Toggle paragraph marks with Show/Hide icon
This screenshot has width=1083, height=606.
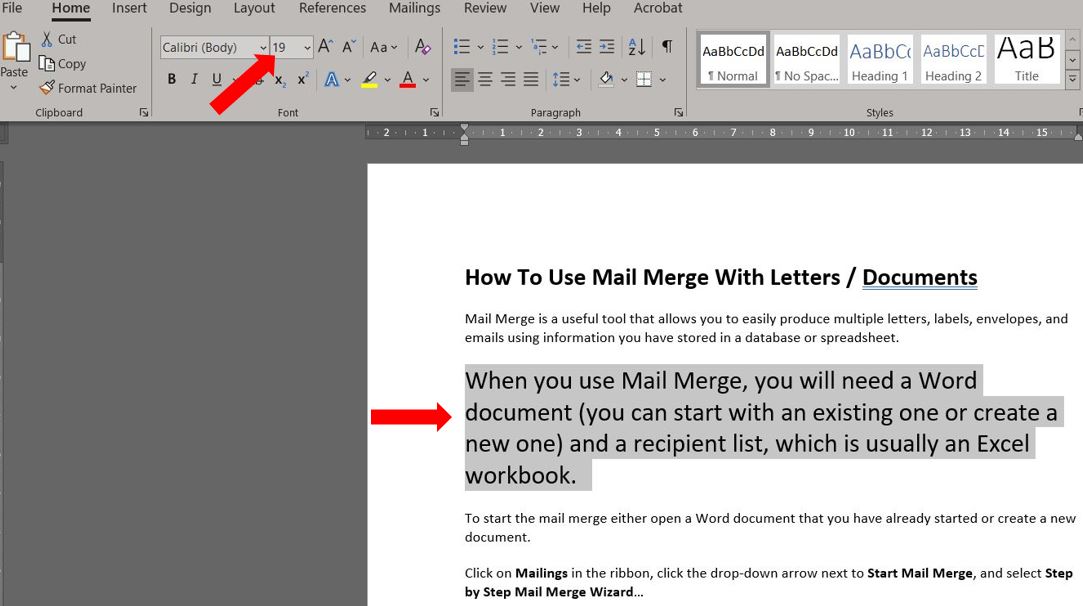[x=666, y=47]
